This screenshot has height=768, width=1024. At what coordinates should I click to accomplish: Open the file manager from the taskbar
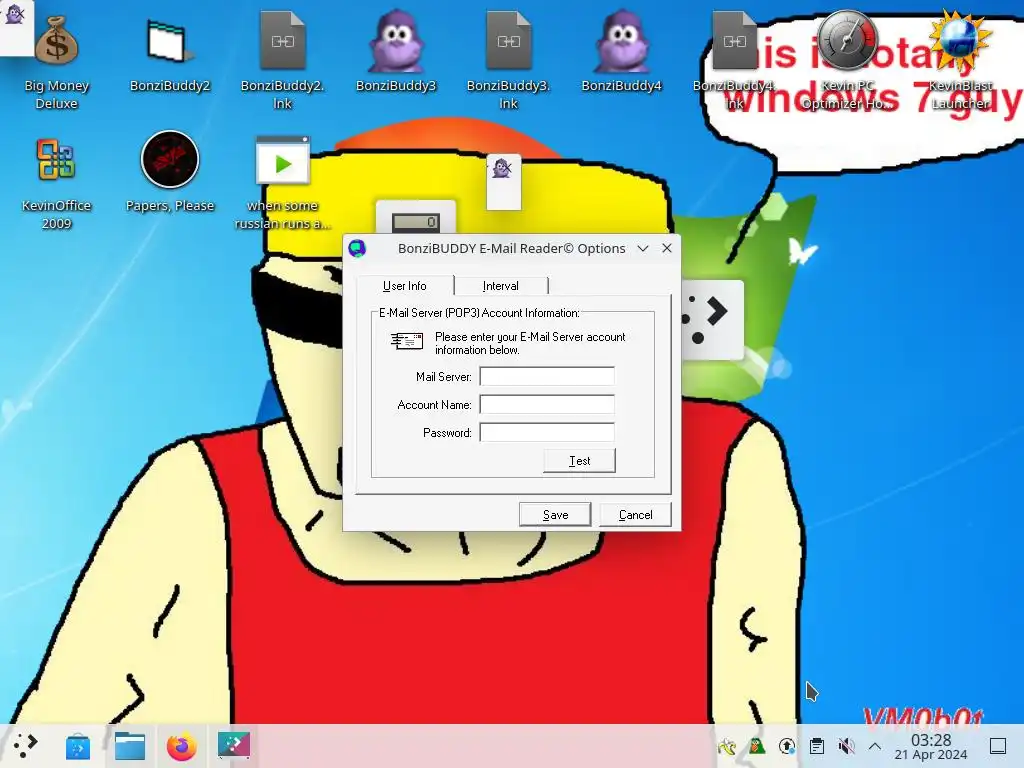[129, 746]
